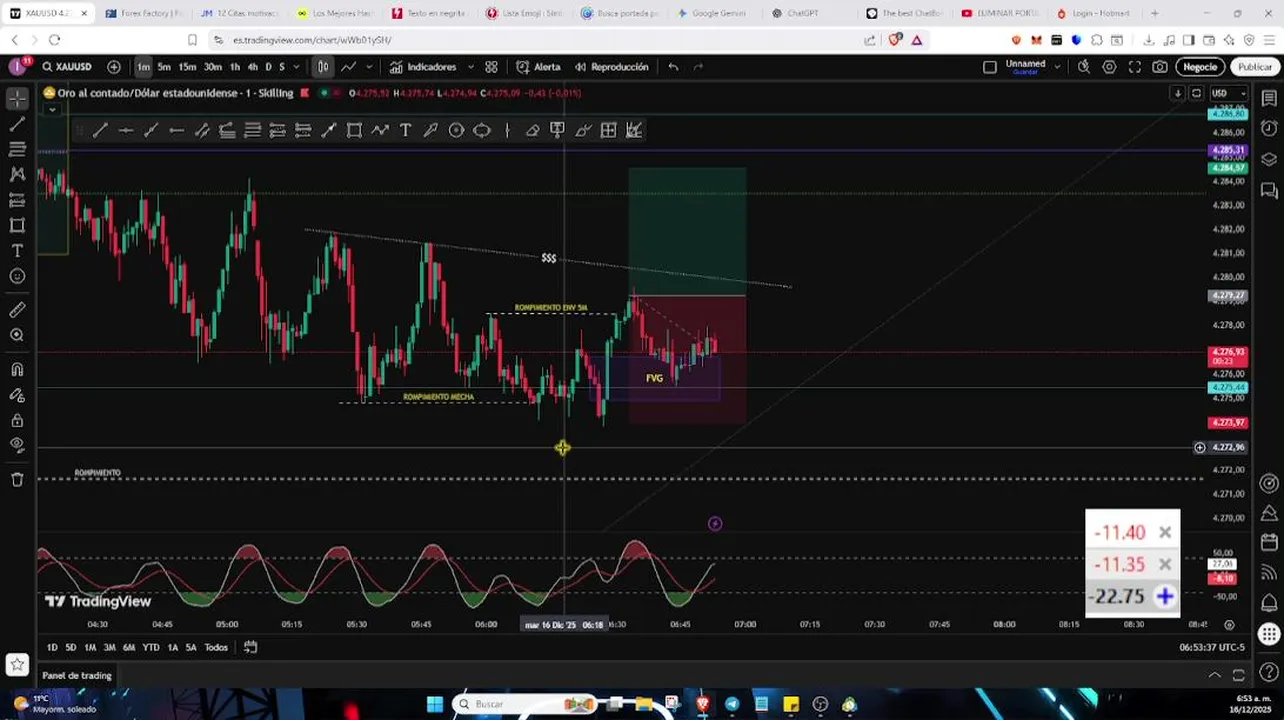
Task: Select the ruler measure tool
Action: click(17, 310)
